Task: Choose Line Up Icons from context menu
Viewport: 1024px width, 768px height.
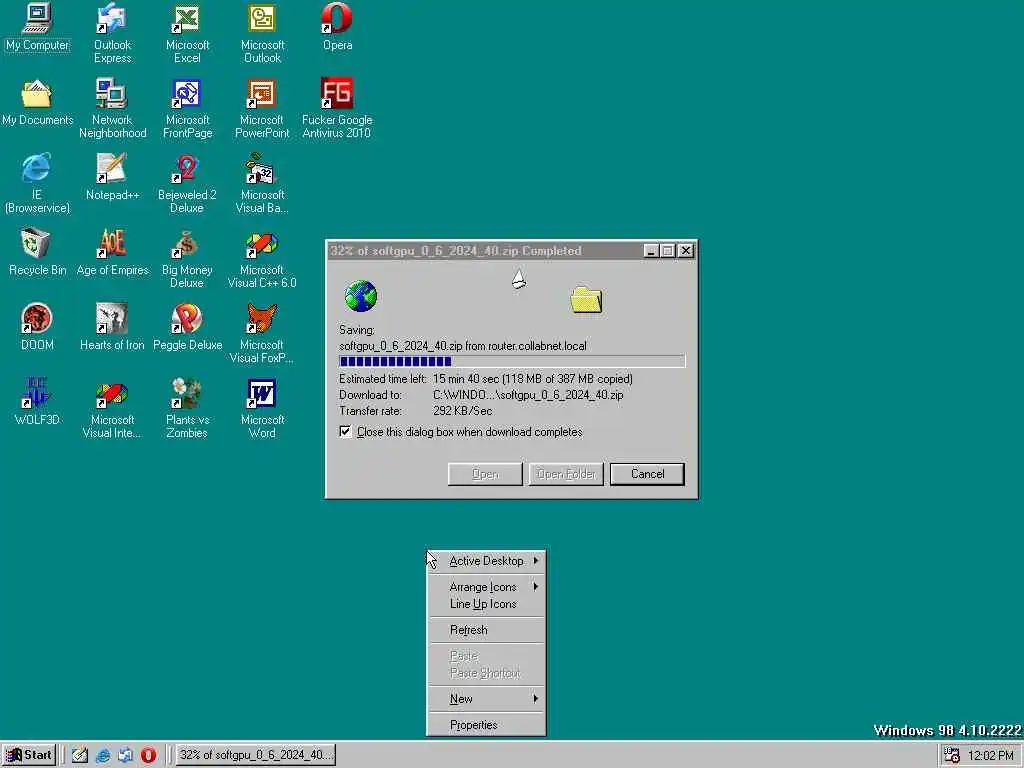Action: click(x=487, y=604)
